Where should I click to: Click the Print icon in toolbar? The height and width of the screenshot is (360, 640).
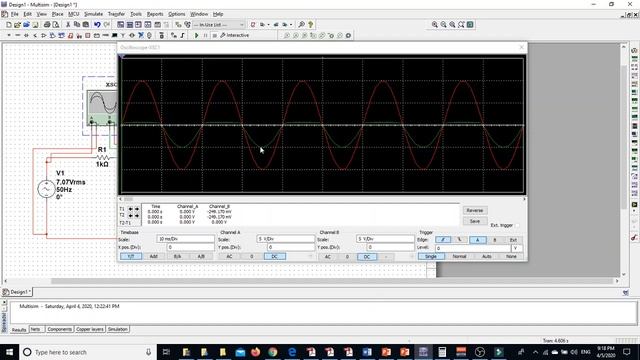[x=47, y=25]
